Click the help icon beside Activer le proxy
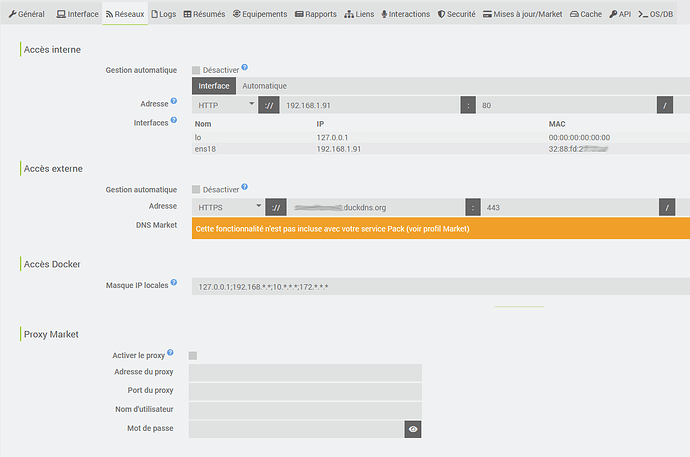Screen dimensions: 690x457 point(171,353)
